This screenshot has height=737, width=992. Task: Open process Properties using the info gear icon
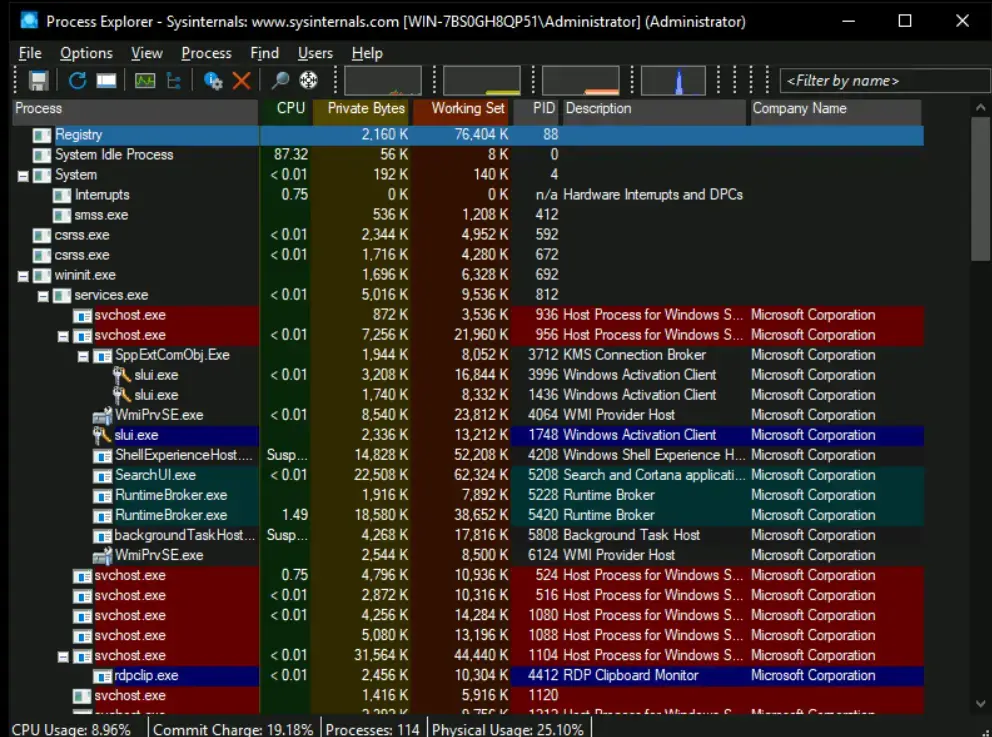tap(213, 80)
